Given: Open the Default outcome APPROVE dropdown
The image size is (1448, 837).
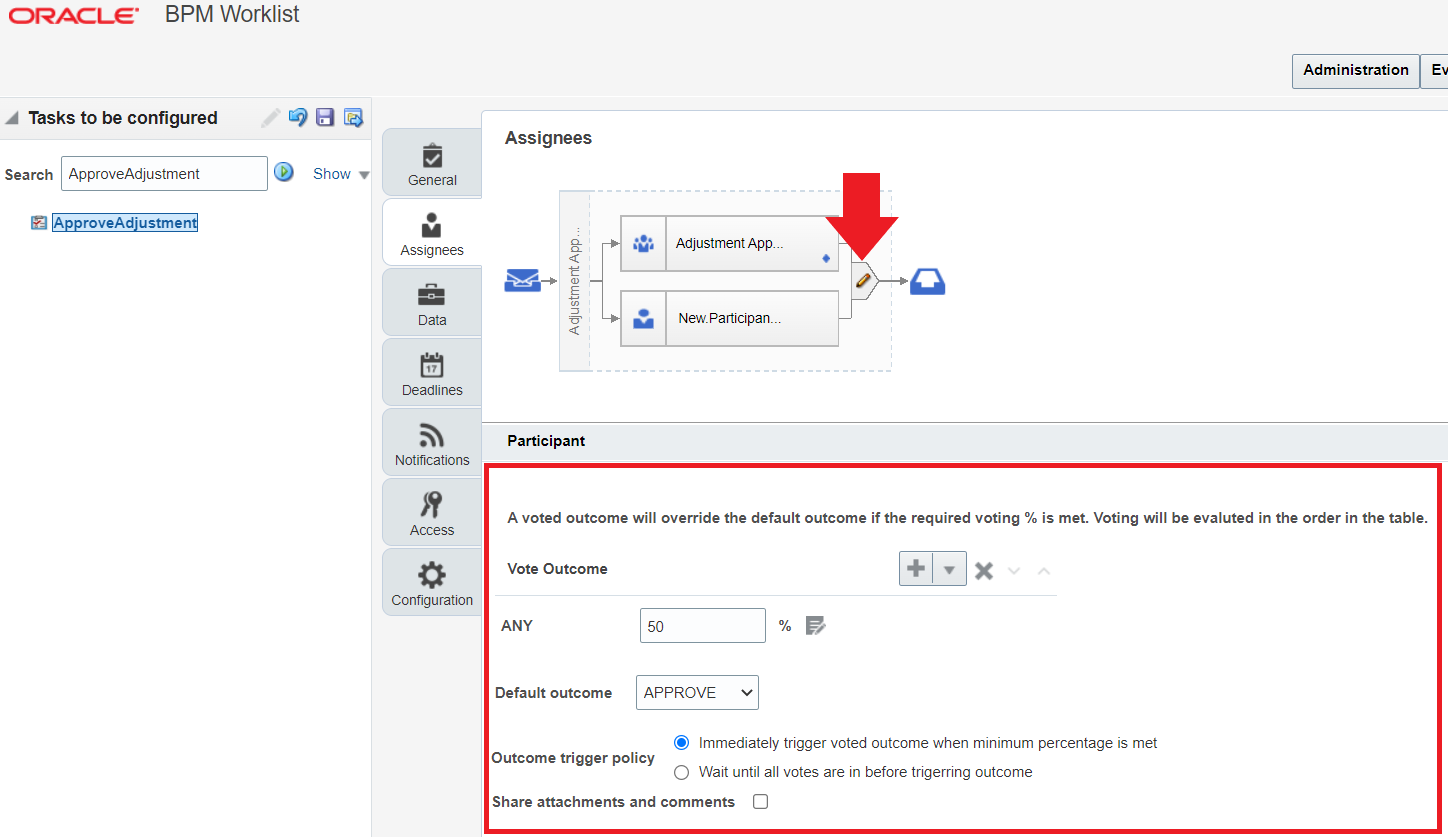Looking at the screenshot, I should (697, 692).
